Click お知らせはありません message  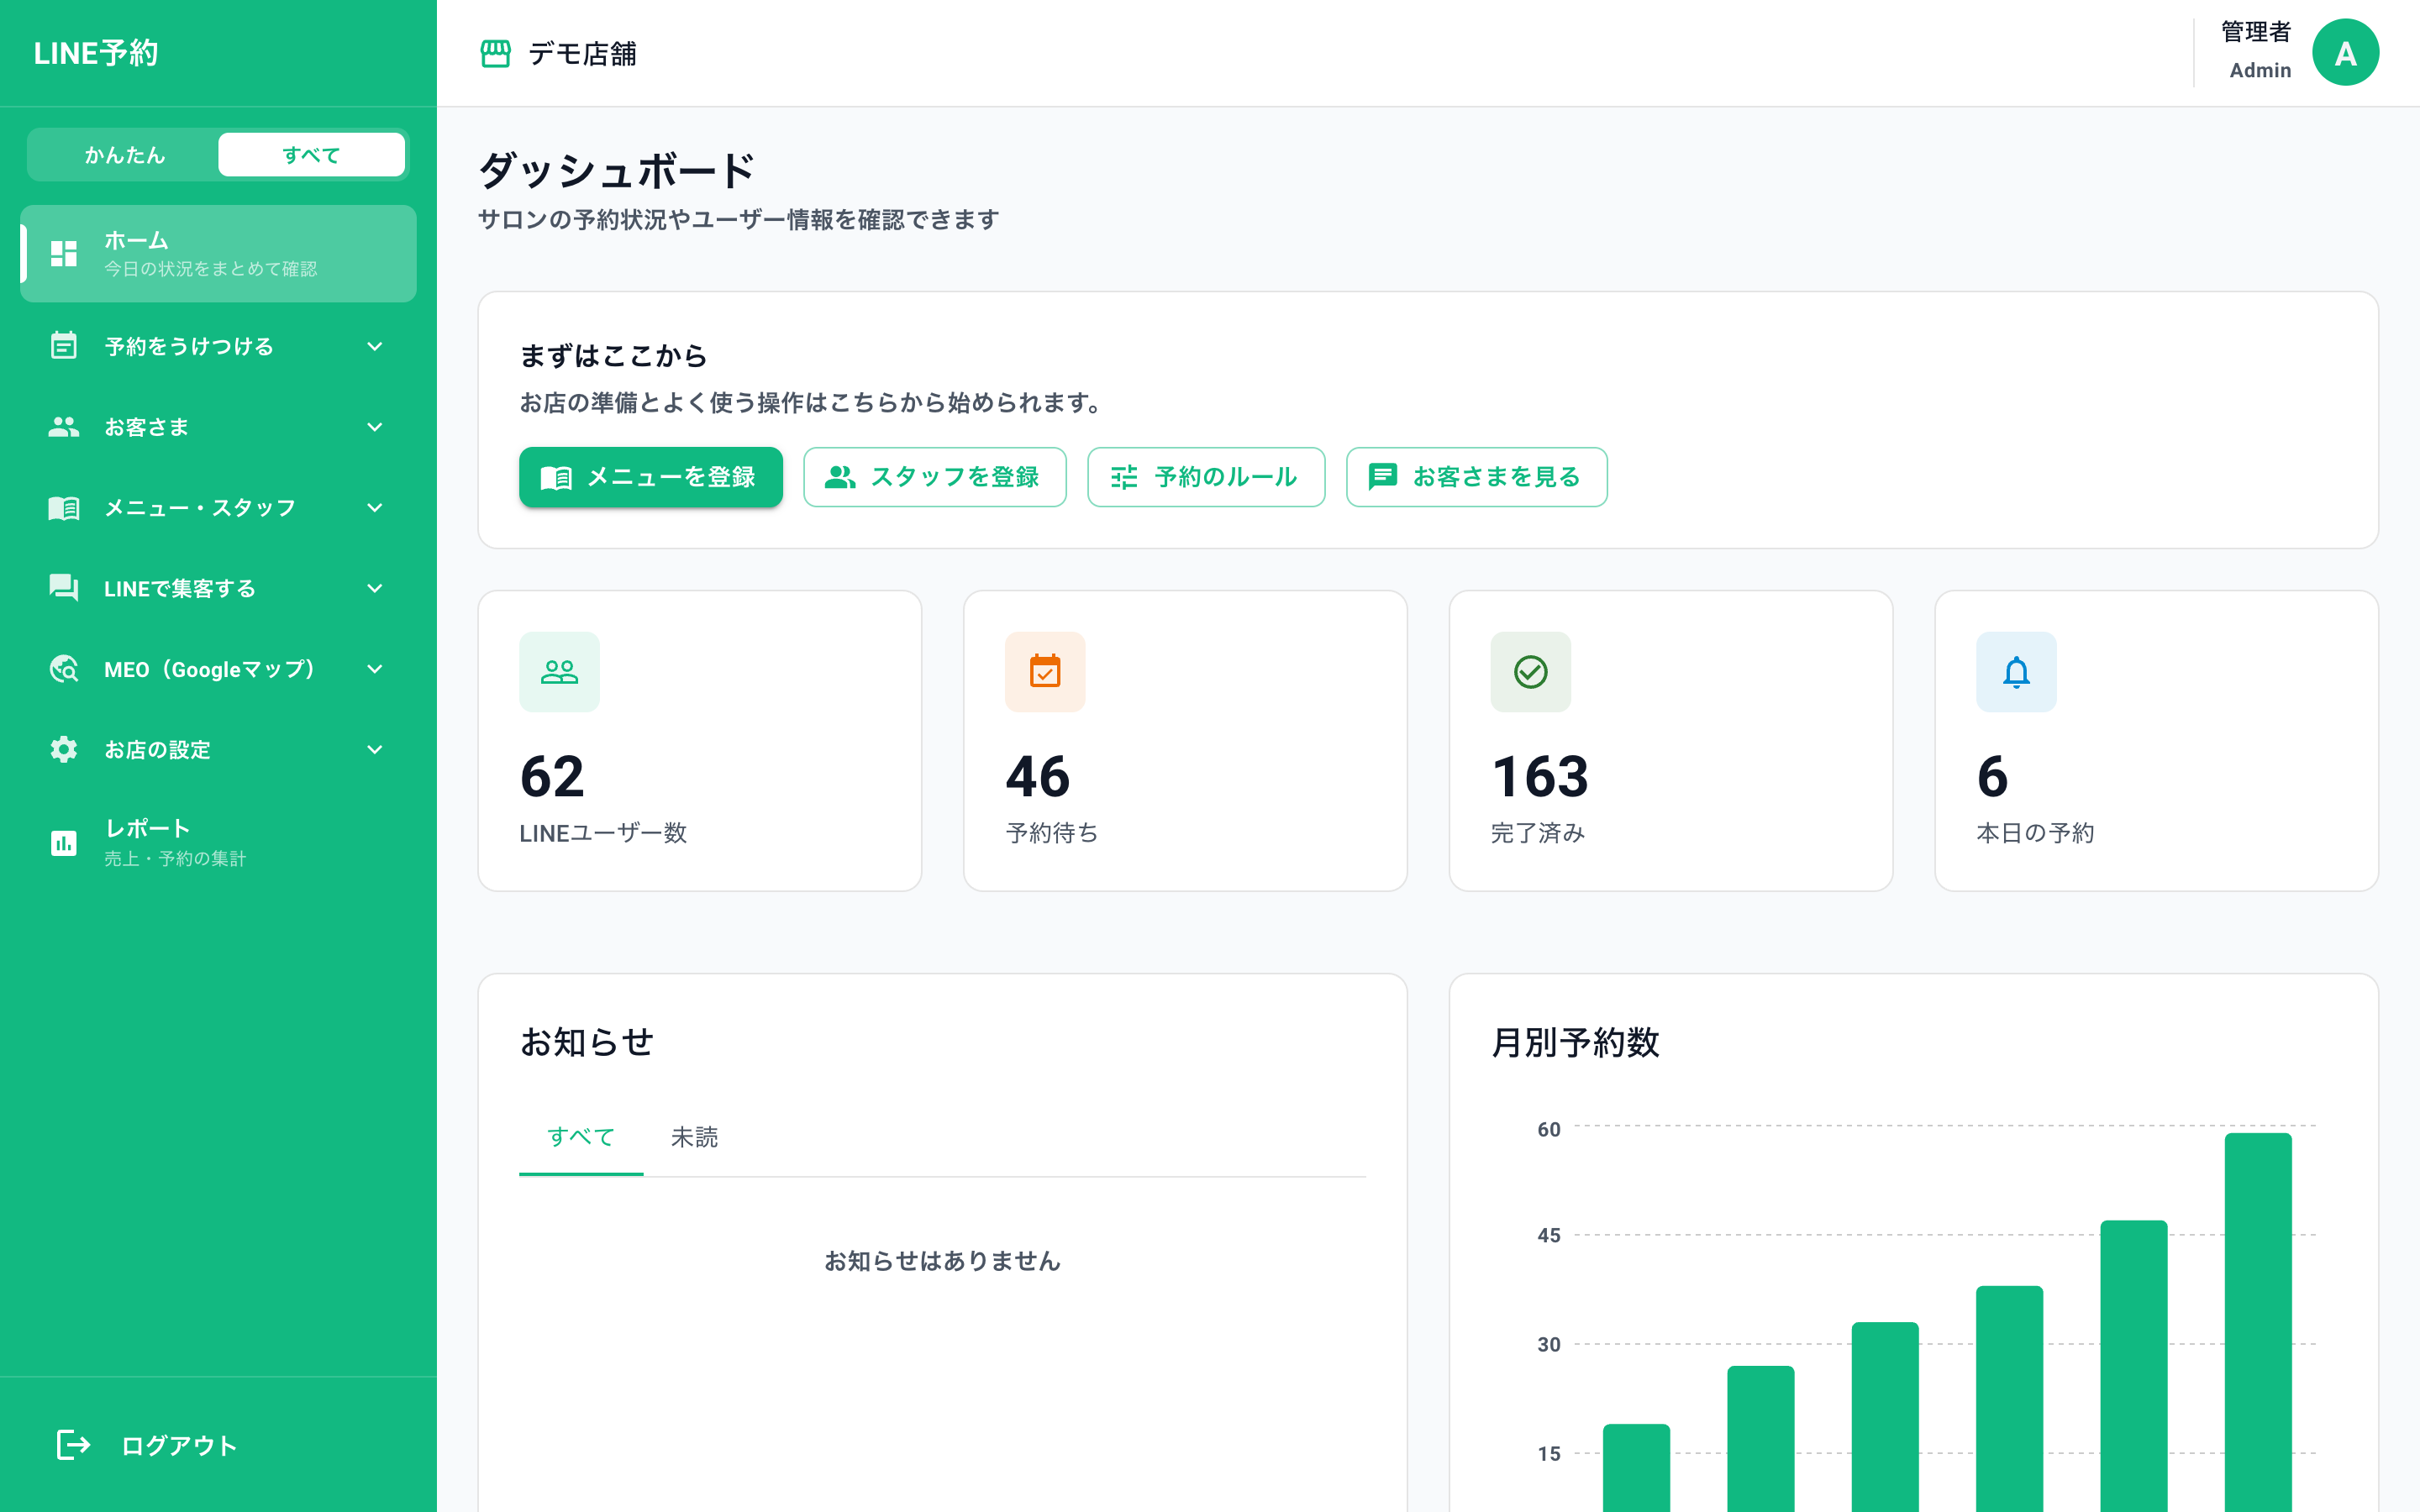point(942,1261)
